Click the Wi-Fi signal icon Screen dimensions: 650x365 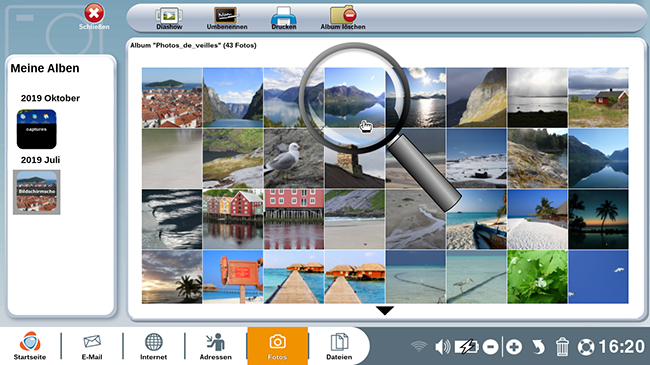tap(419, 346)
